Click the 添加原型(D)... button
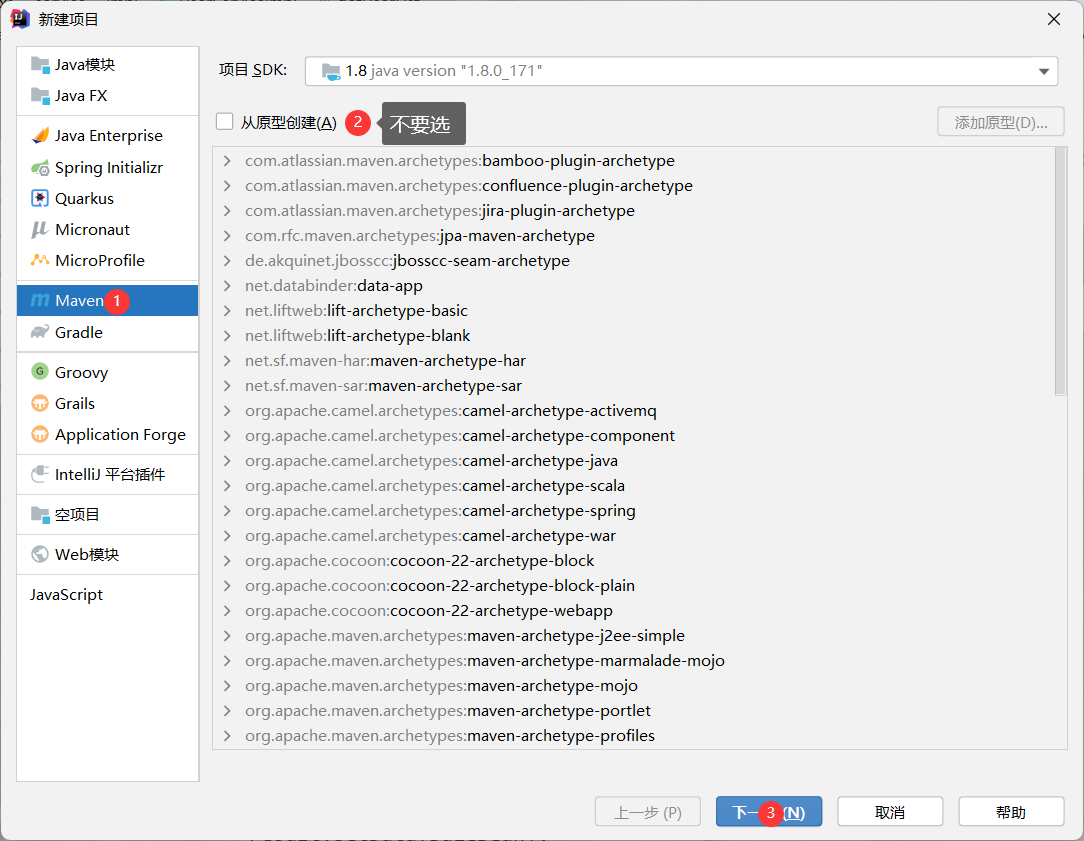Viewport: 1084px width, 841px height. tap(1000, 122)
